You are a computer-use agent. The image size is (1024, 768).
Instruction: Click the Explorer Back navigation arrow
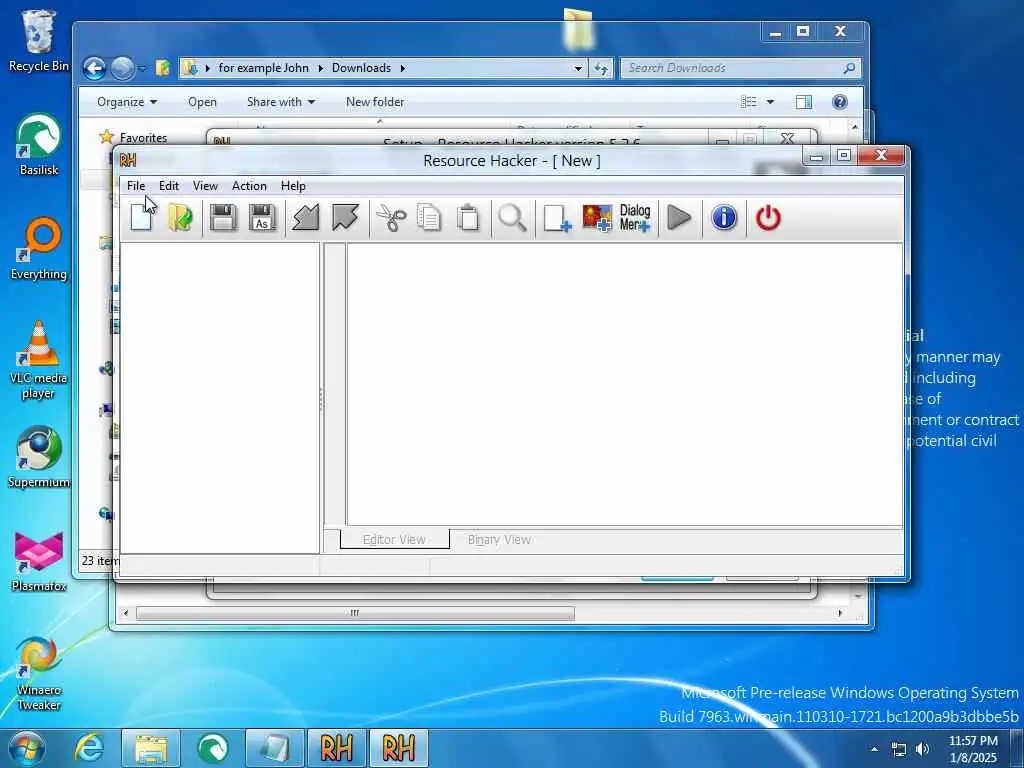pos(94,68)
